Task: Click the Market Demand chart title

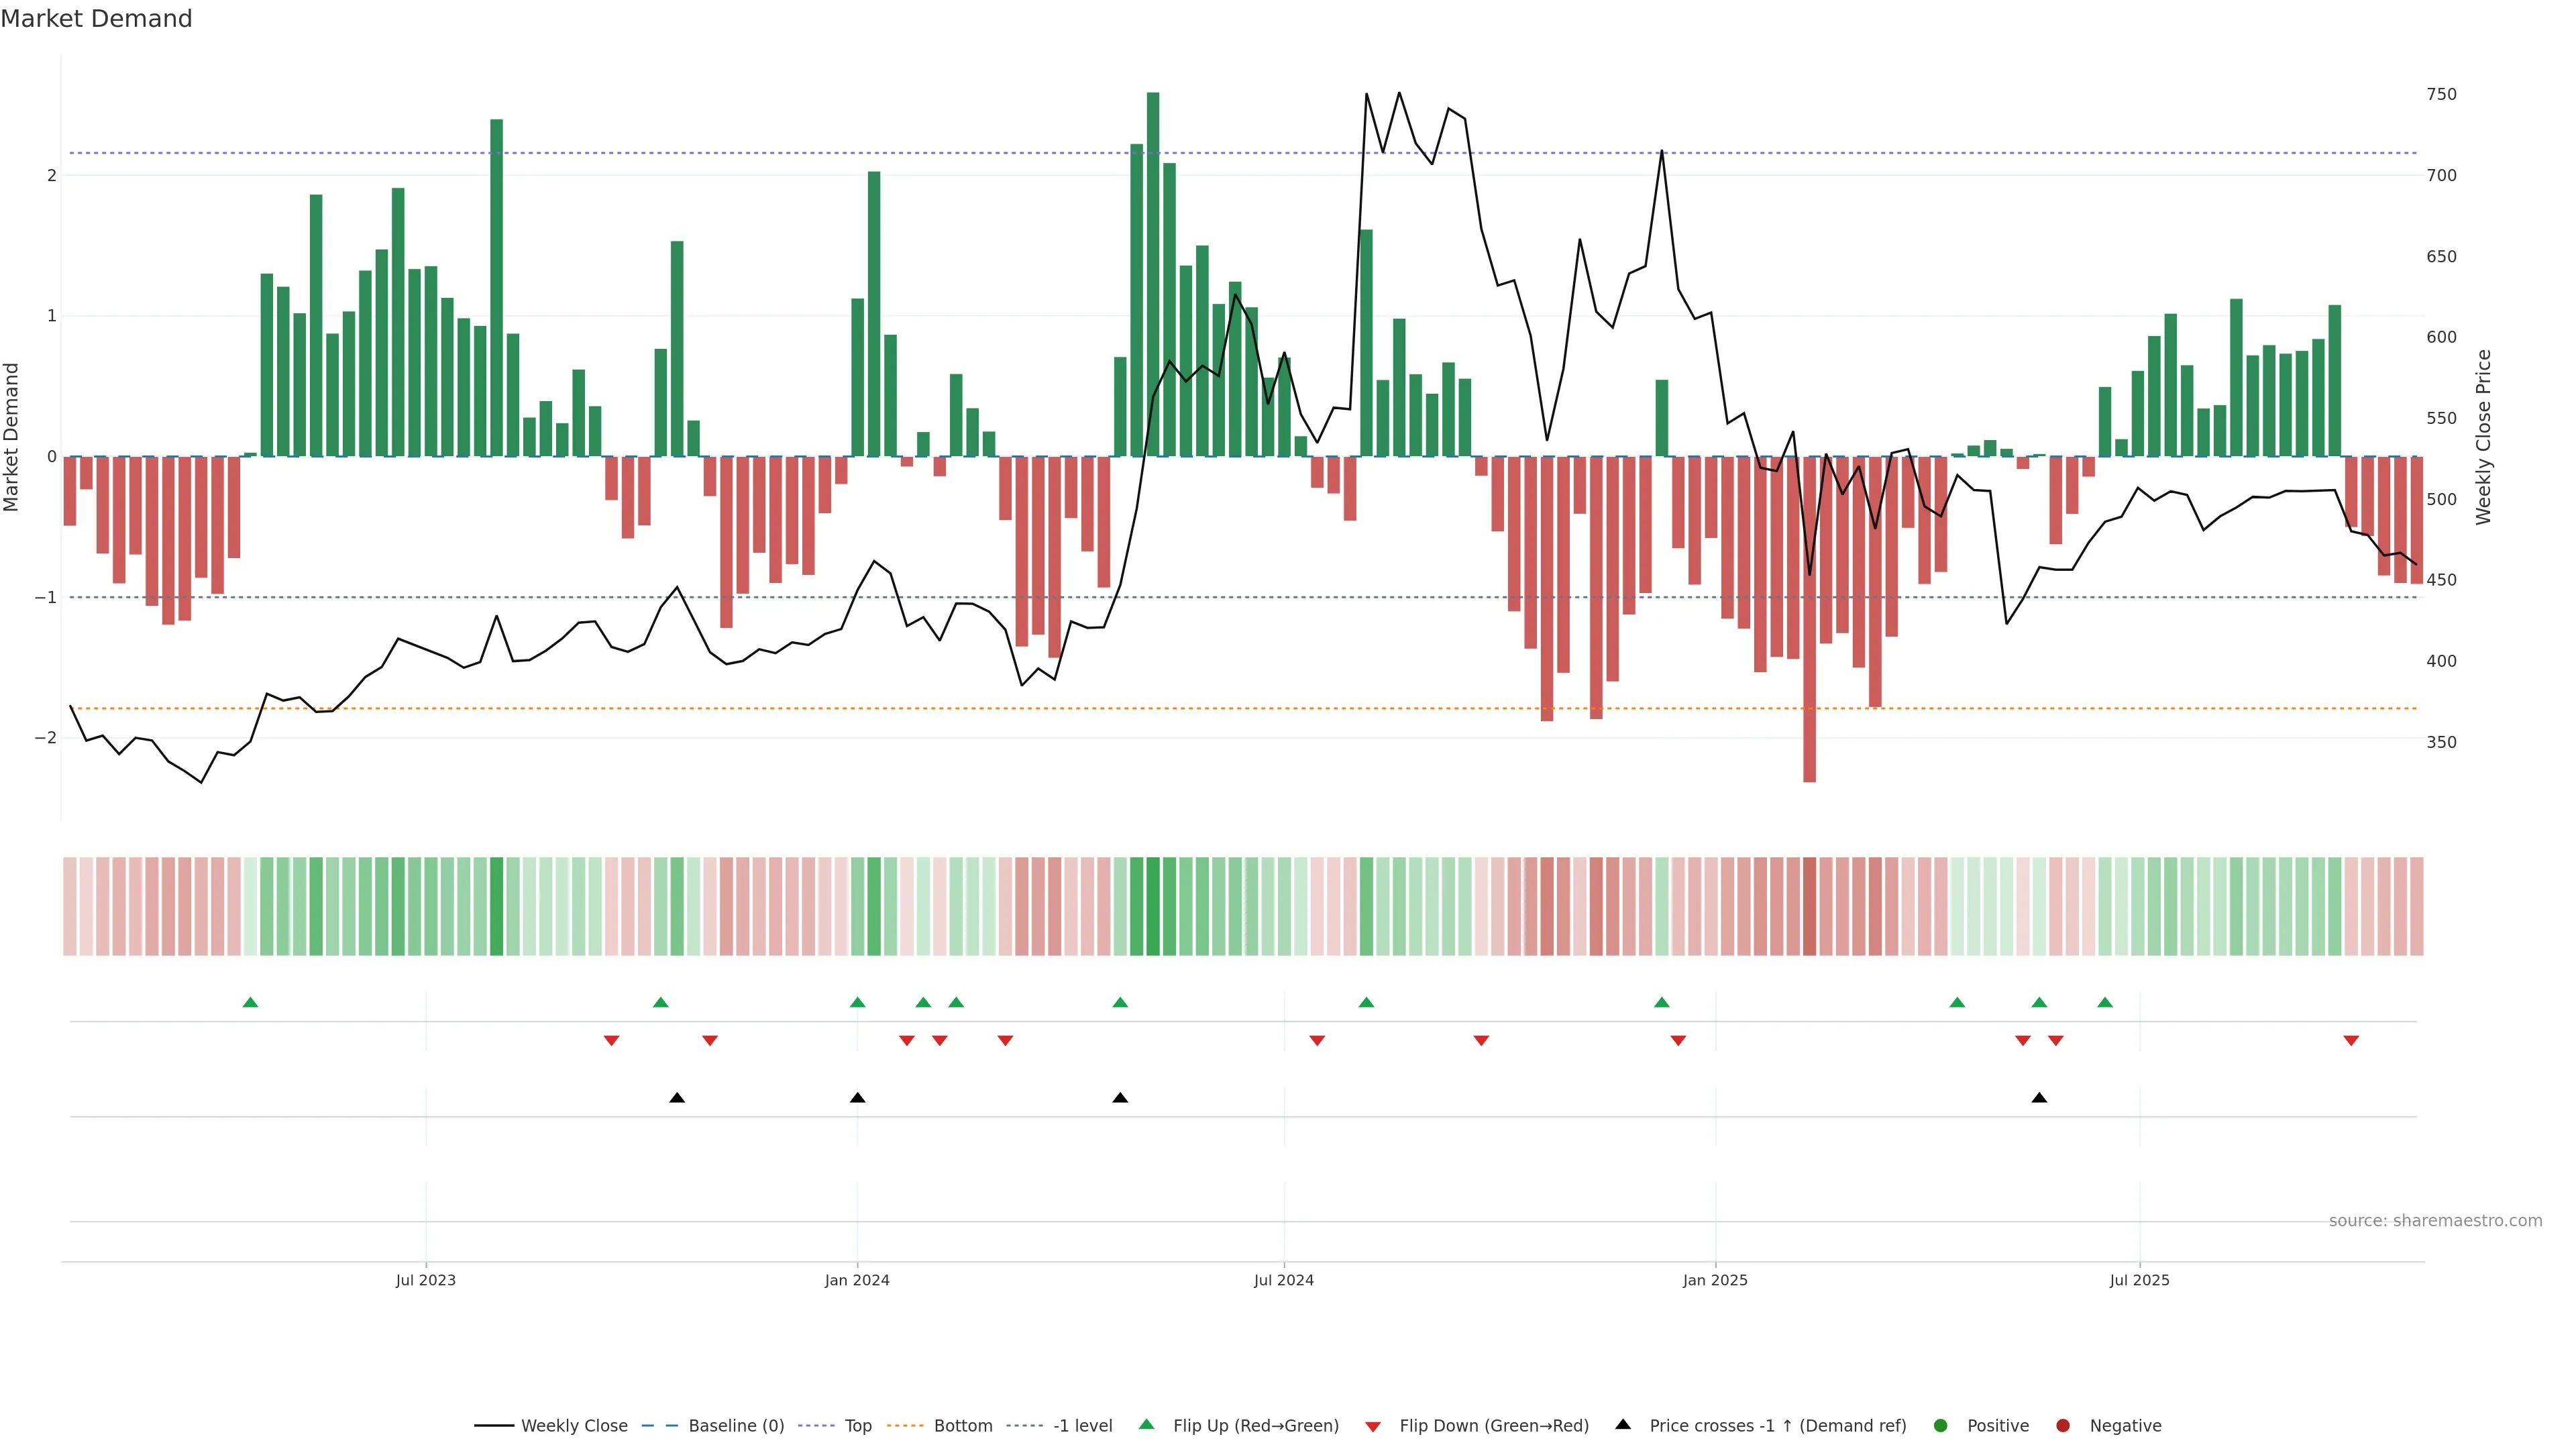Action: click(x=96, y=19)
